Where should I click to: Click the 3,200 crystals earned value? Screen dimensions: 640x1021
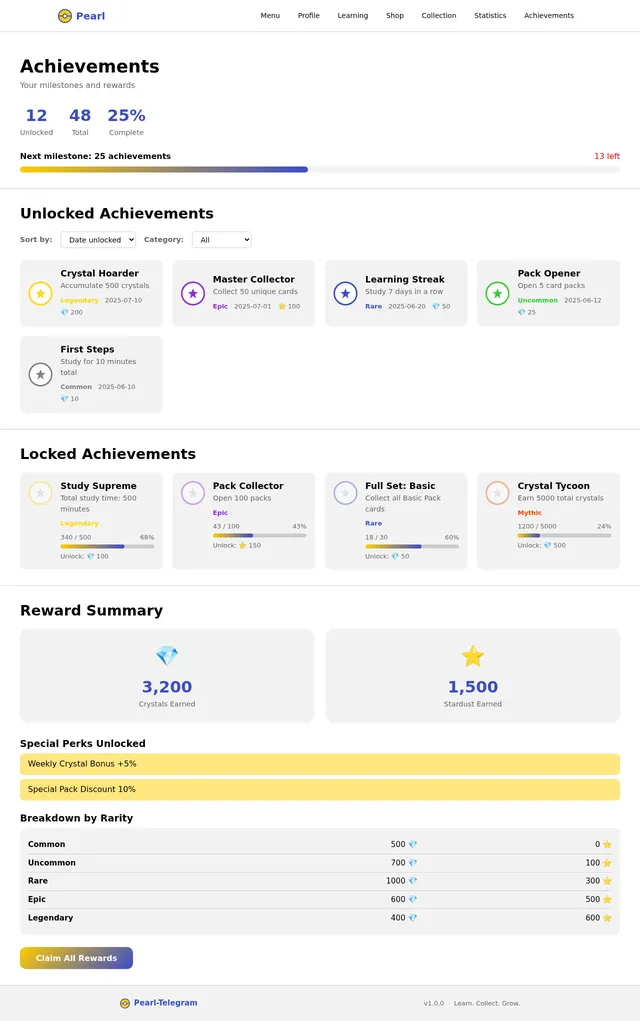tap(167, 687)
